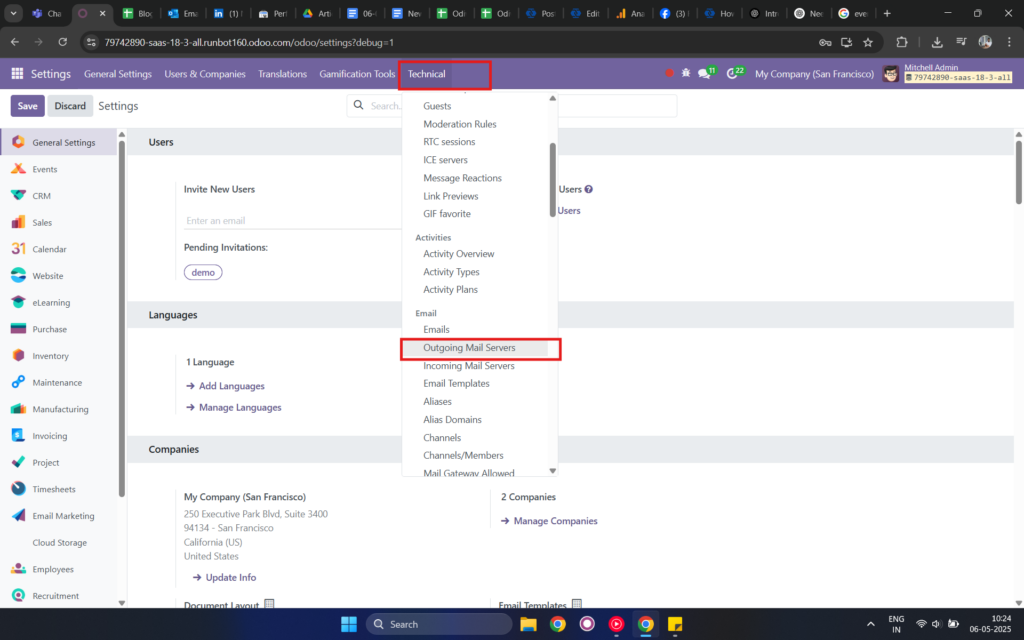Select Purchase in settings sidebar

[59, 329]
